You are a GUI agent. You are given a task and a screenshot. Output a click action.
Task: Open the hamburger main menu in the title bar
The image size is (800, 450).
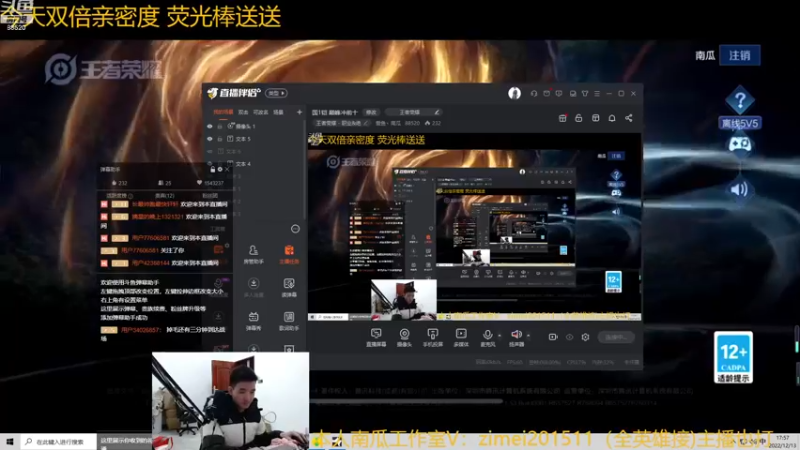pos(597,93)
